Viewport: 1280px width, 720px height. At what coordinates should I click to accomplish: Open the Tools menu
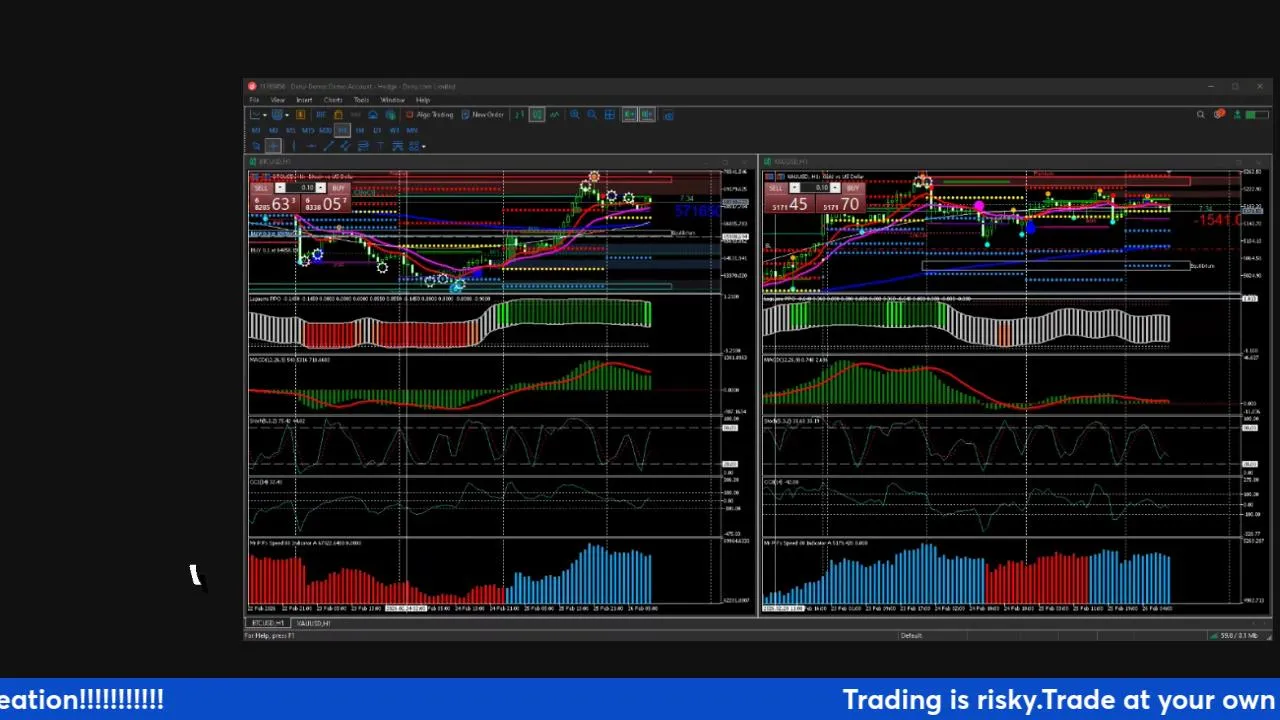coord(361,100)
